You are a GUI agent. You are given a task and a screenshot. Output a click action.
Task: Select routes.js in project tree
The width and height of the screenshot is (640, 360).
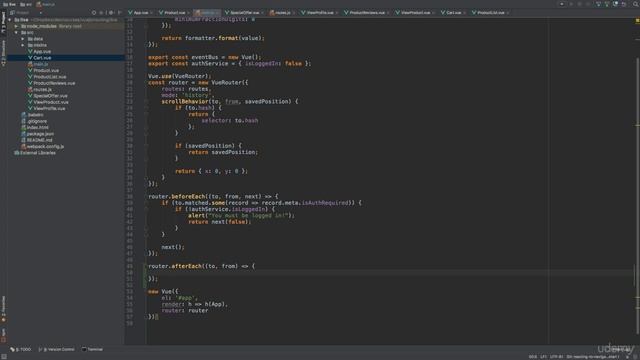40,89
